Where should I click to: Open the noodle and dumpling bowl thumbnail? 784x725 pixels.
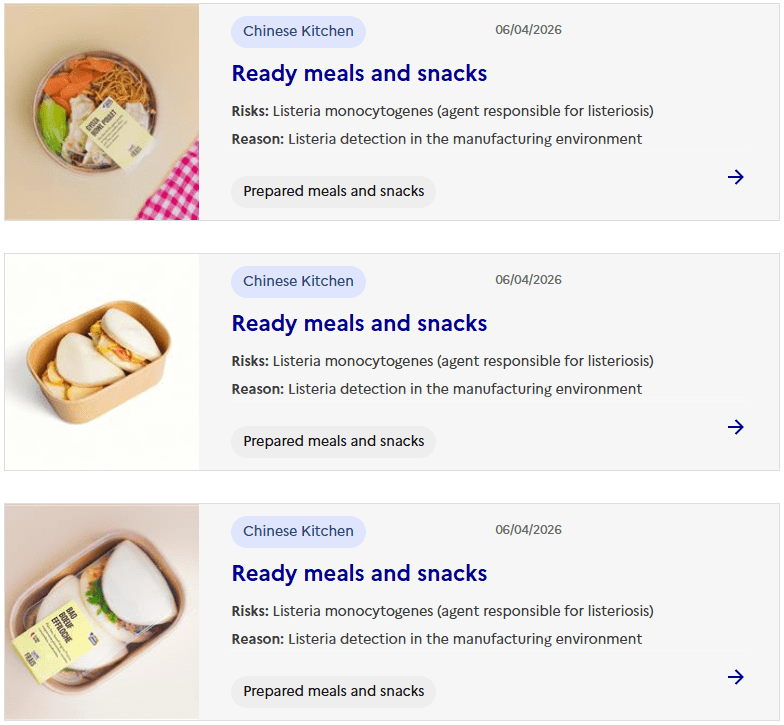click(x=102, y=112)
